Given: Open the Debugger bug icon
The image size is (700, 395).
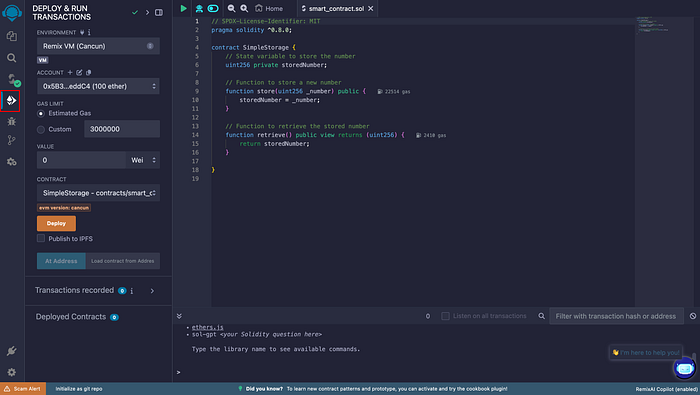Looking at the screenshot, I should click(x=12, y=121).
